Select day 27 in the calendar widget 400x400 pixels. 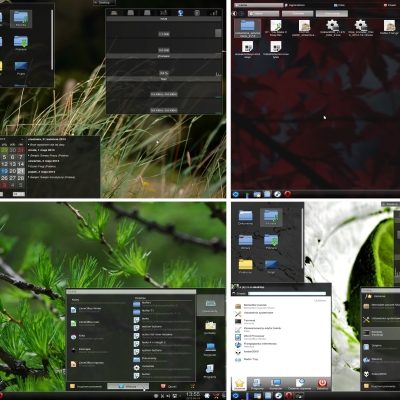pyautogui.click(x=12, y=178)
